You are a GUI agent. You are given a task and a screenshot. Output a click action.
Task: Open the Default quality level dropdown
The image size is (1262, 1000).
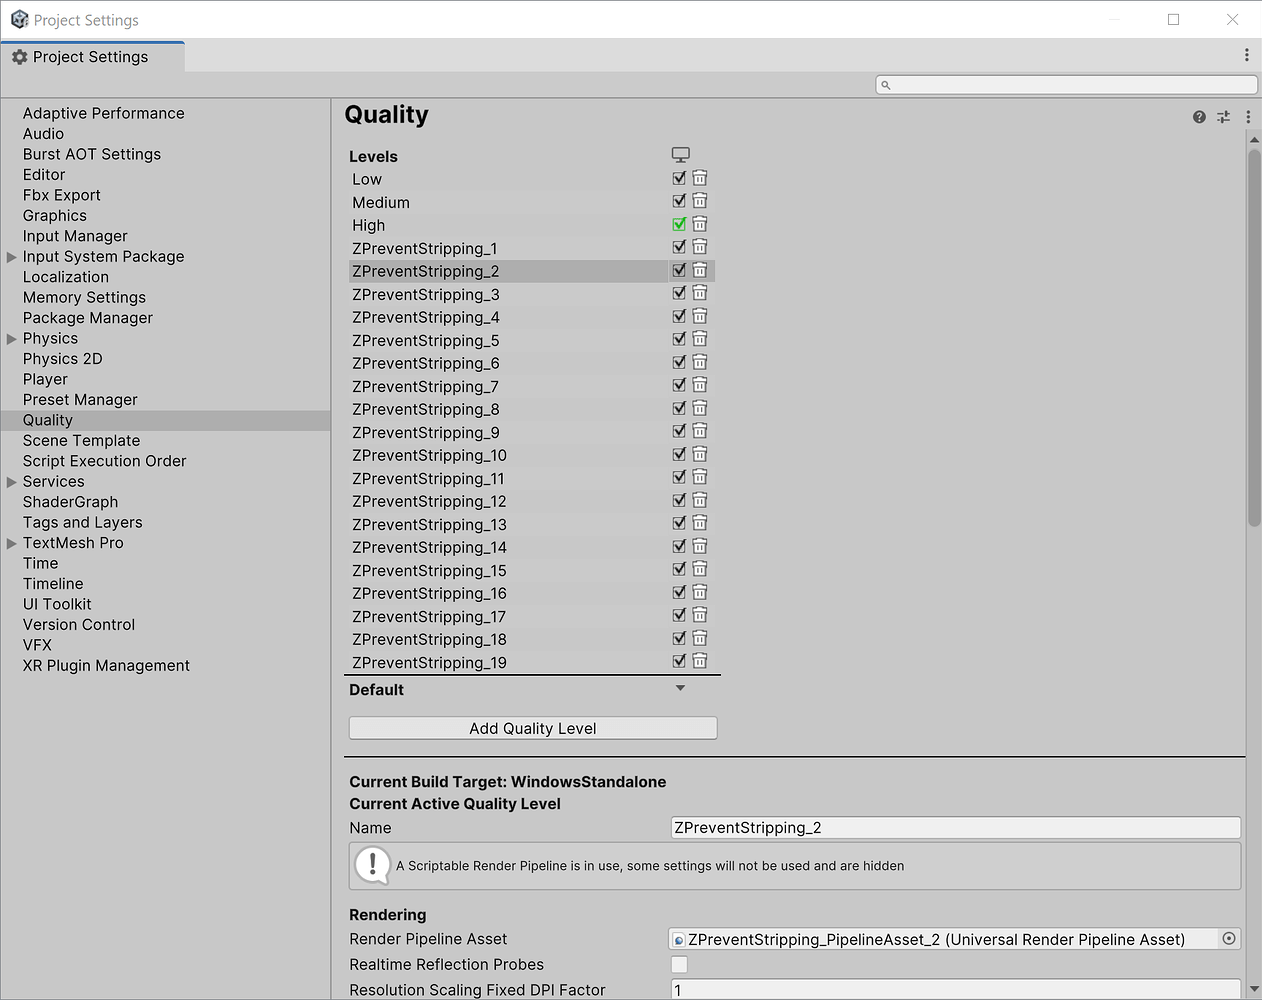click(681, 689)
